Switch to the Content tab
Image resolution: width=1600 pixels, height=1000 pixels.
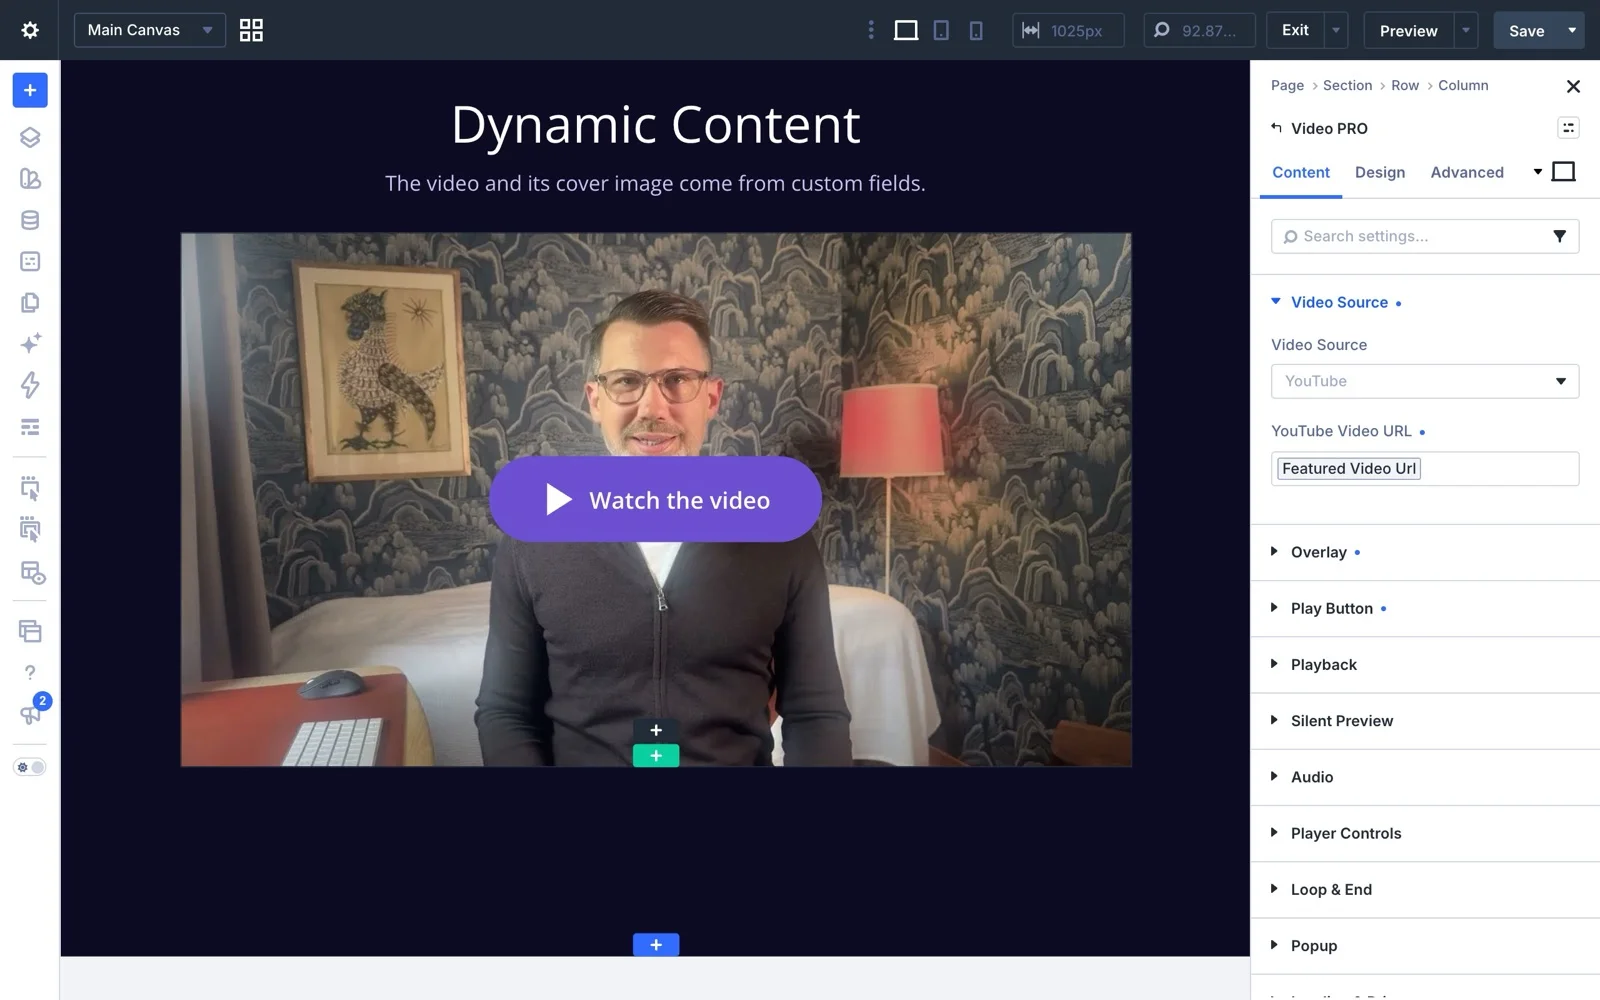[x=1300, y=172]
